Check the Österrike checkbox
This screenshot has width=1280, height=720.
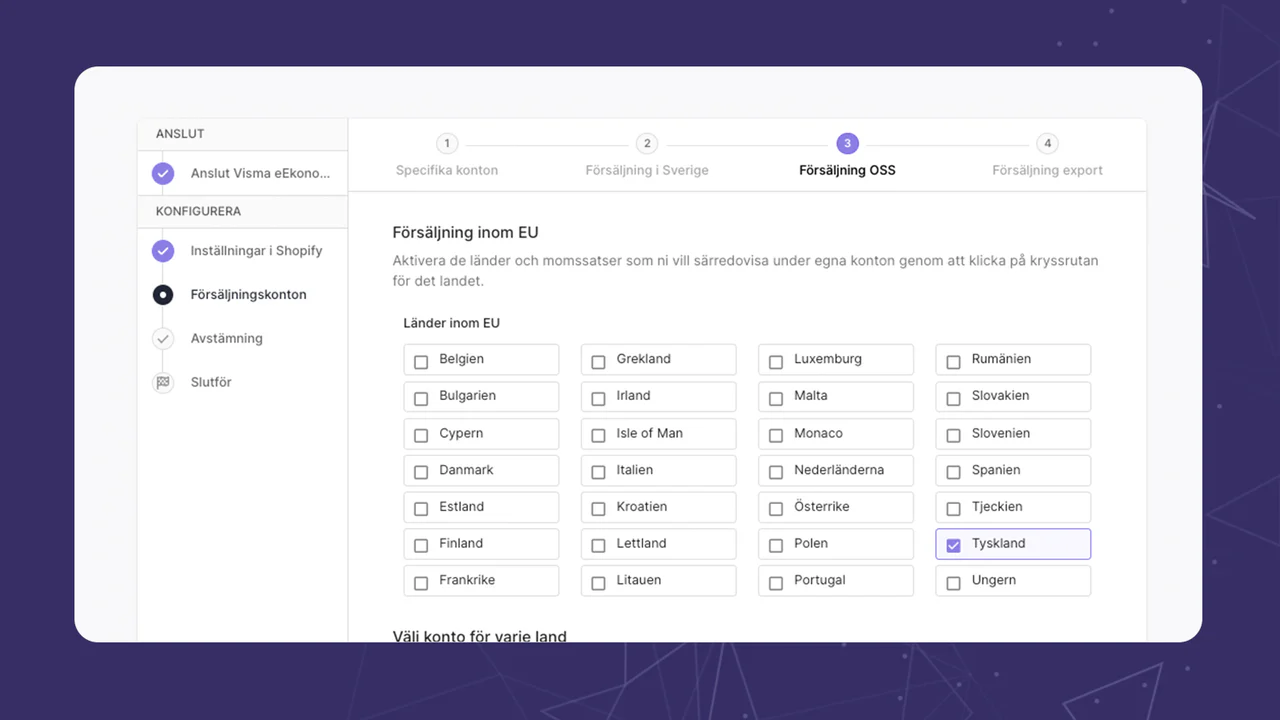coord(776,509)
